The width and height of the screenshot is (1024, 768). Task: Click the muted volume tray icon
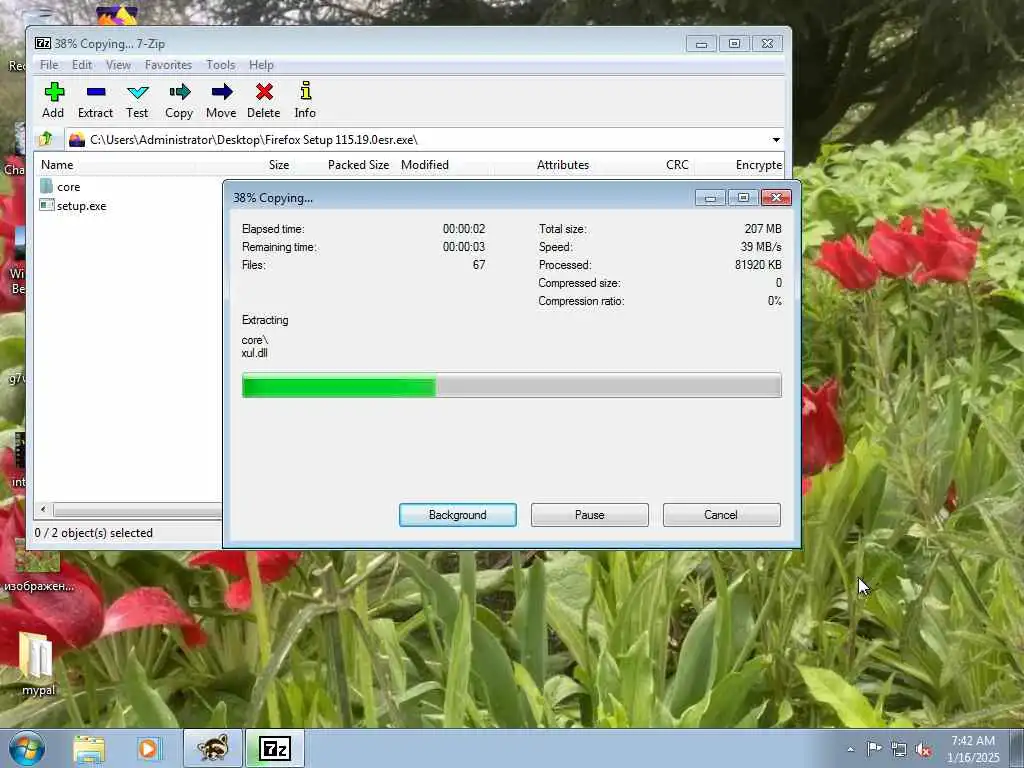(923, 750)
